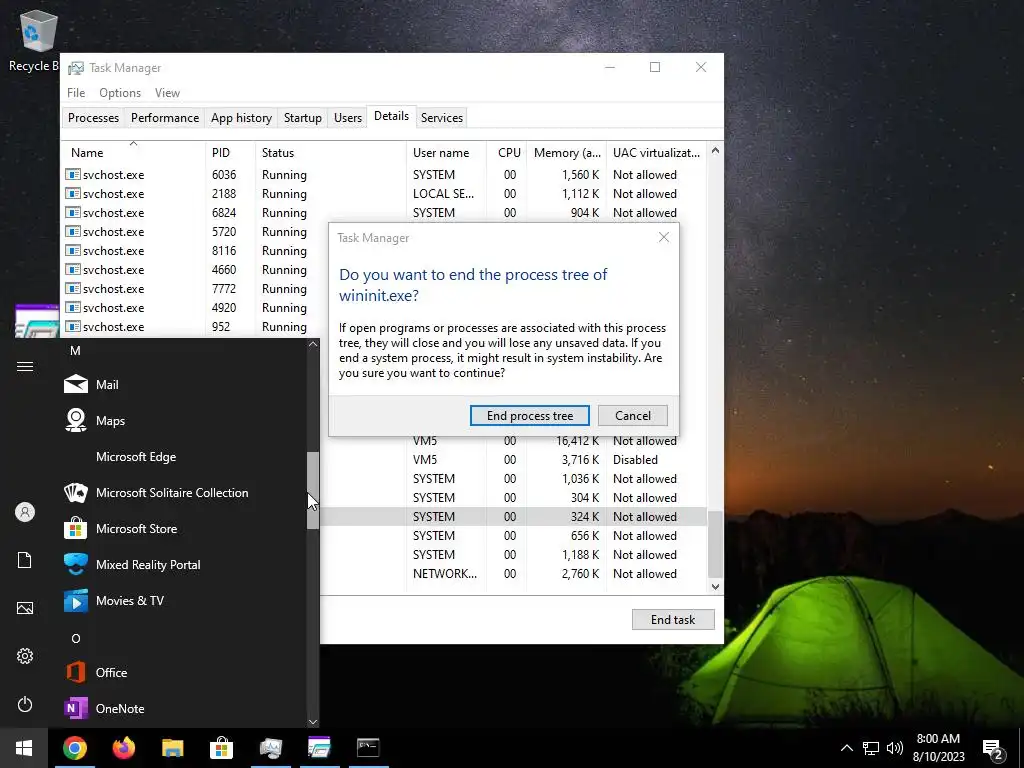Sort by User name column
Image resolution: width=1024 pixels, height=768 pixels.
point(446,153)
